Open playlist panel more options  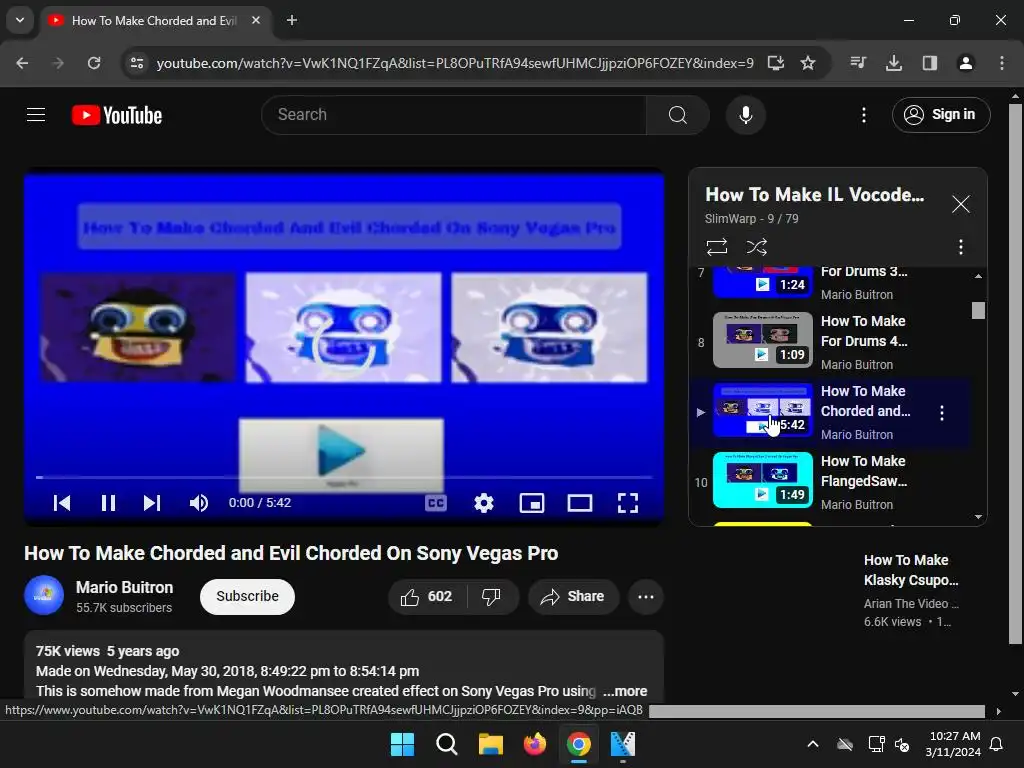pyautogui.click(x=961, y=247)
